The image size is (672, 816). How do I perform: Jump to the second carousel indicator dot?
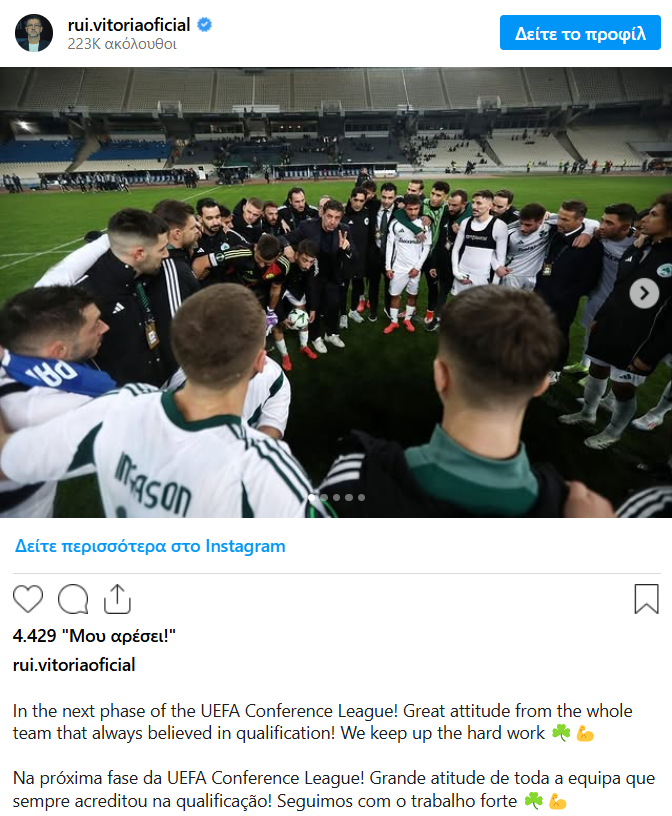[x=324, y=498]
